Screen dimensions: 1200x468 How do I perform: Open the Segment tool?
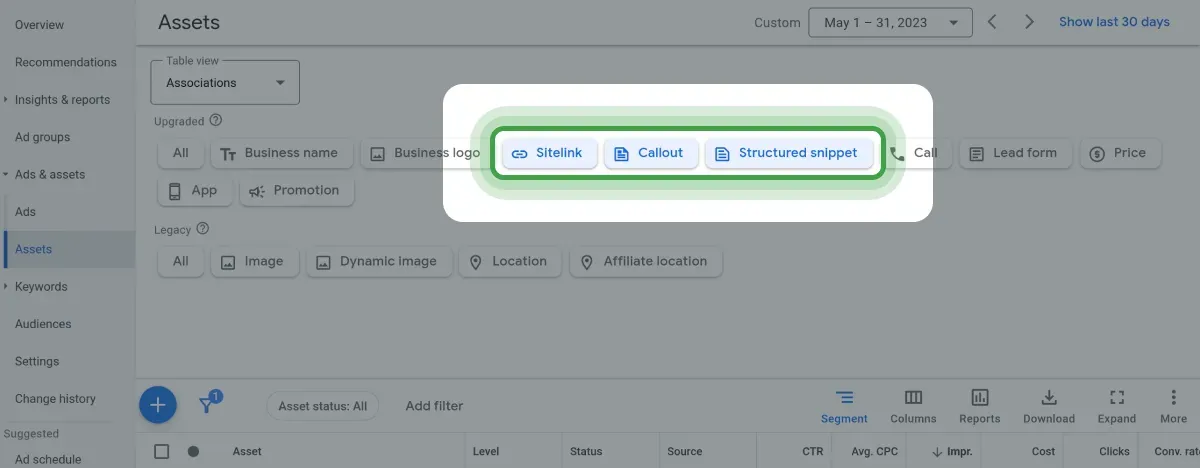coord(844,406)
